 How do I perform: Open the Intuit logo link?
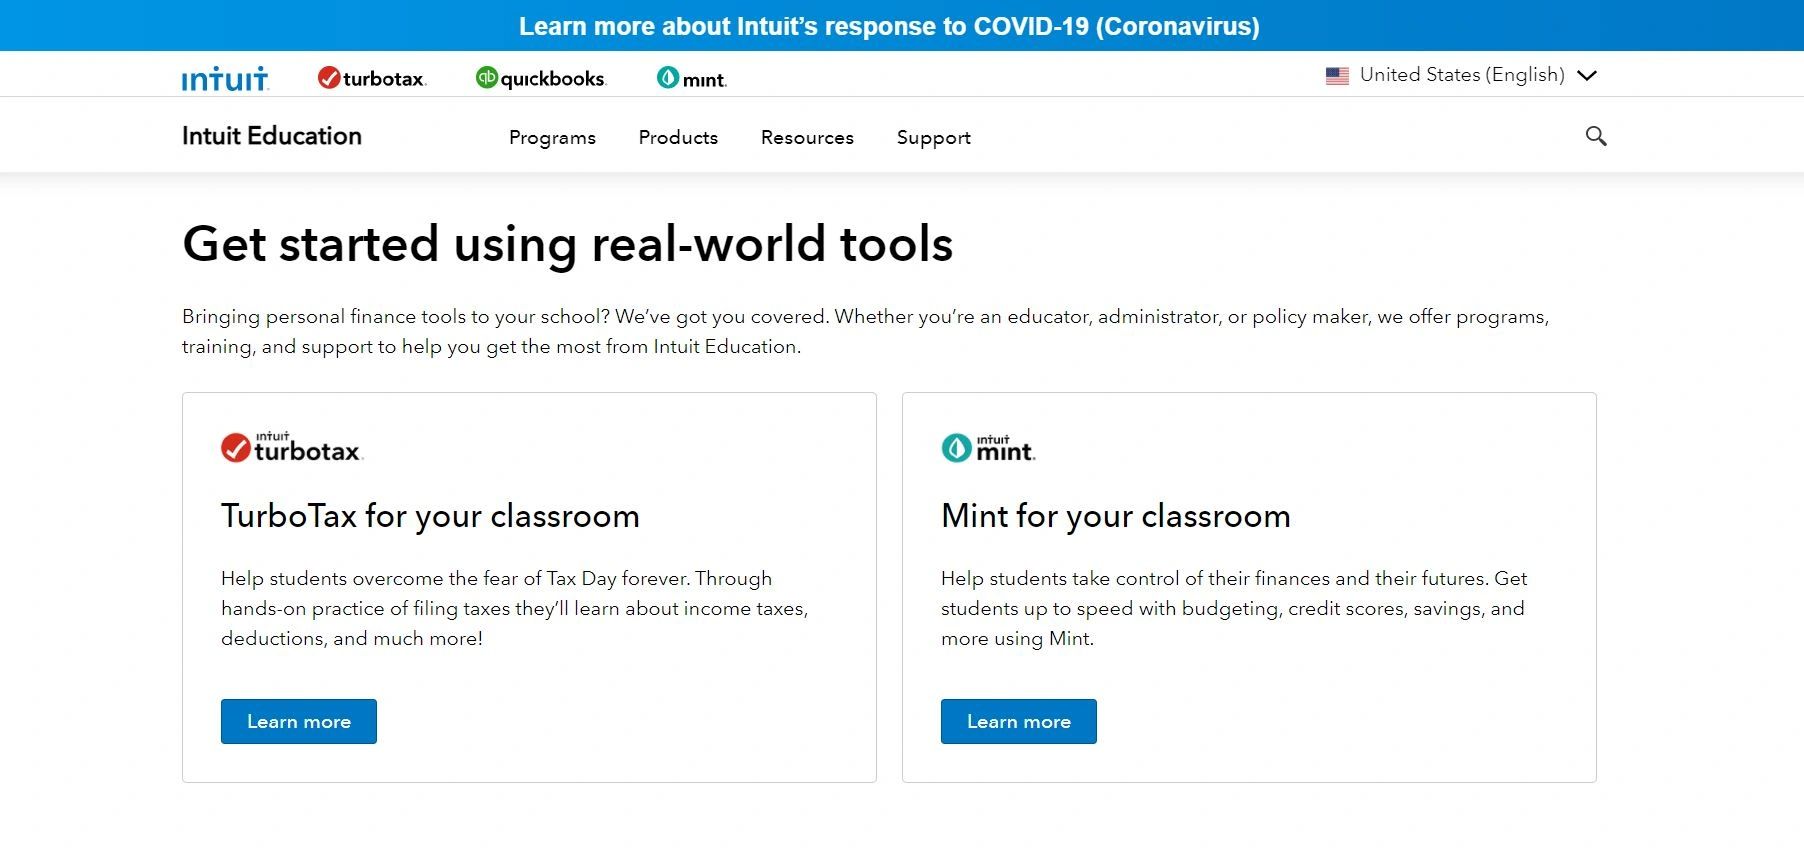[225, 78]
